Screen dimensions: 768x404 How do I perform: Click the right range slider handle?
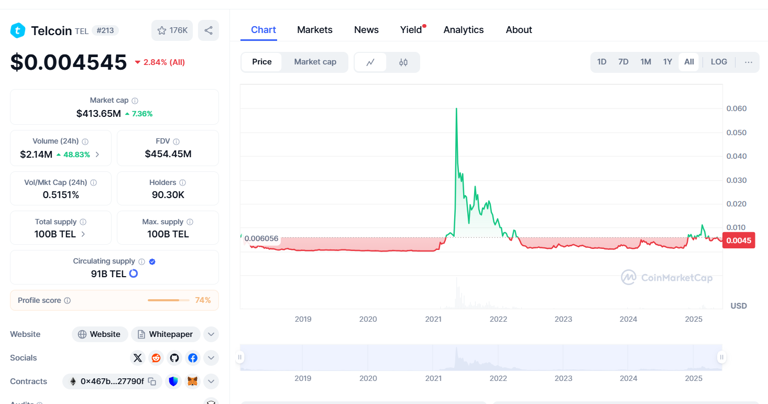(x=721, y=357)
